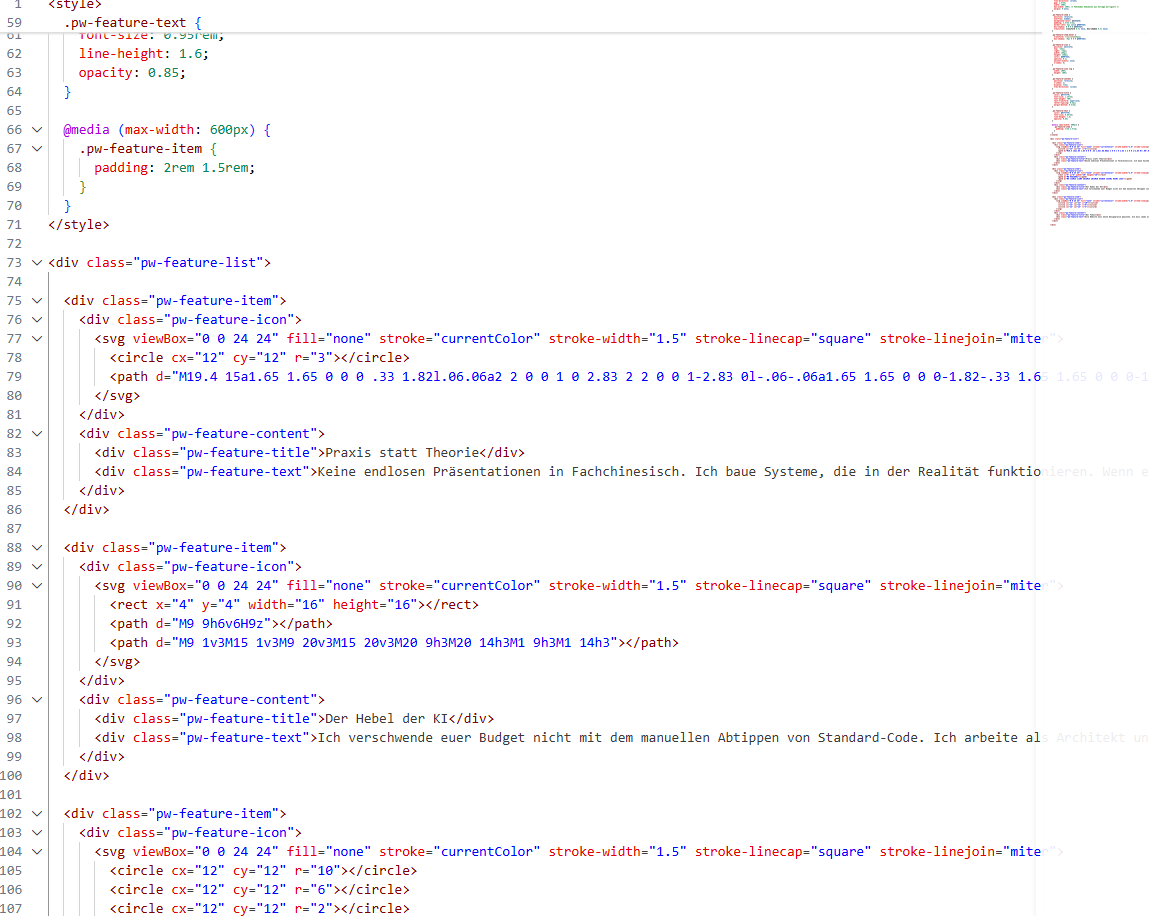Click the closing </svg> tag on line 94
Image resolution: width=1149 pixels, height=916 pixels.
(x=117, y=662)
